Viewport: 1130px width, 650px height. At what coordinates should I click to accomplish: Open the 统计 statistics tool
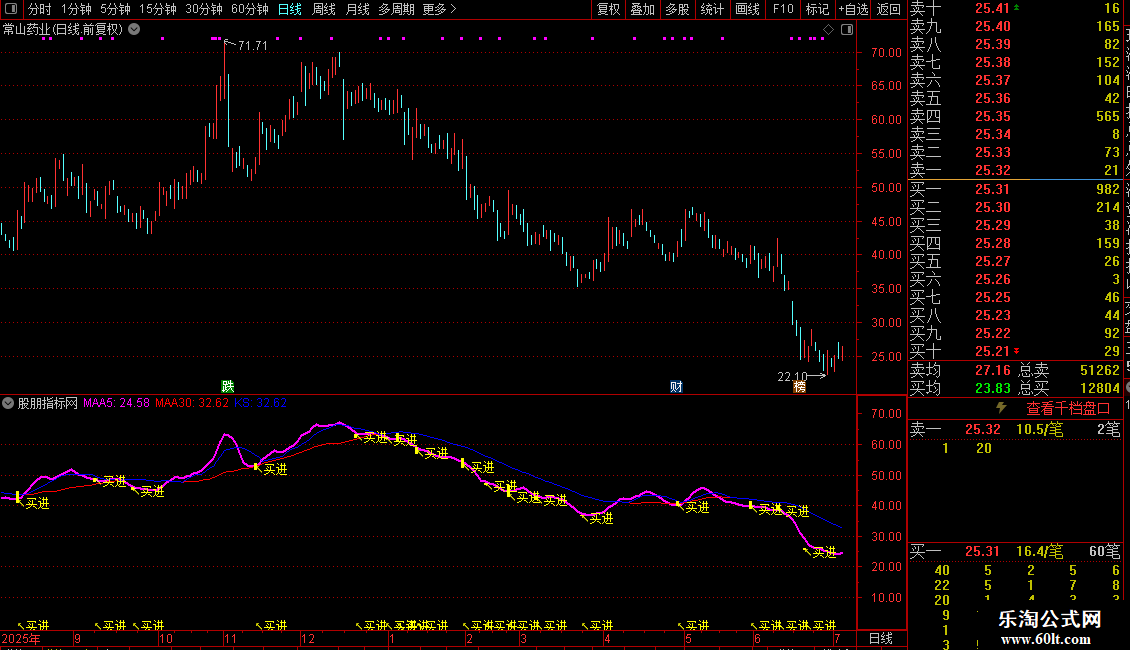pyautogui.click(x=712, y=9)
